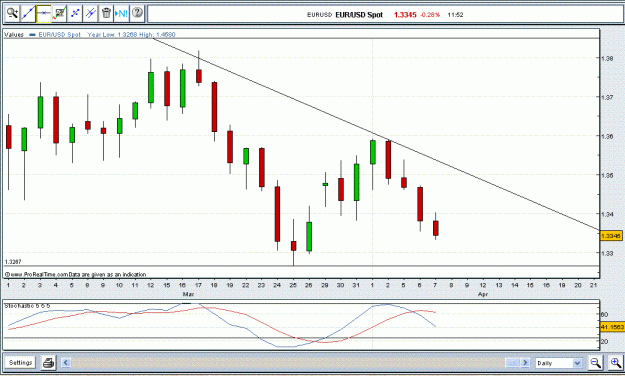Click the 11:52 time in header

455,15
